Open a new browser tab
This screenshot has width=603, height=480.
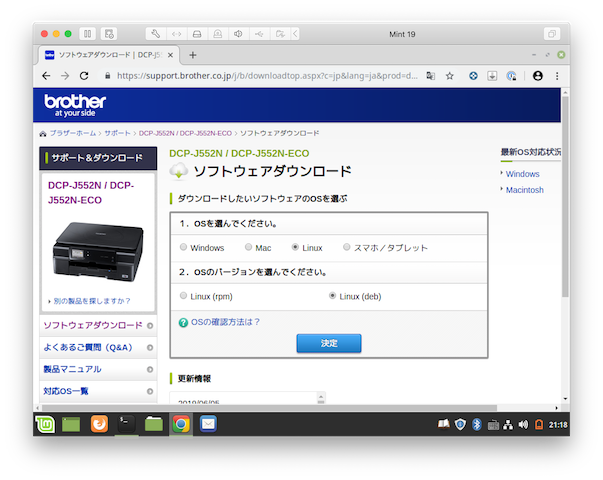(x=193, y=54)
